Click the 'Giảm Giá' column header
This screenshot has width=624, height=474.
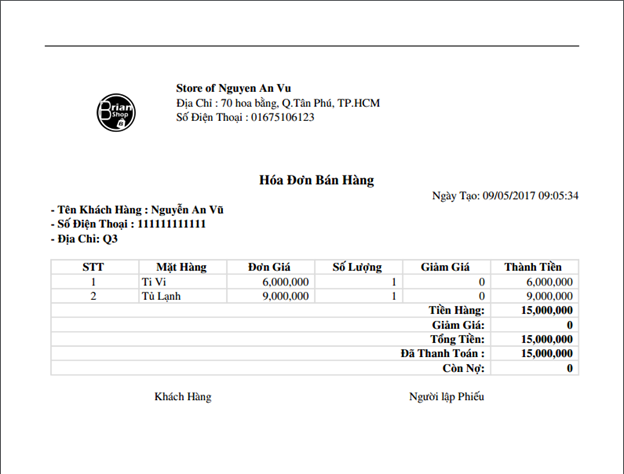[x=445, y=267]
